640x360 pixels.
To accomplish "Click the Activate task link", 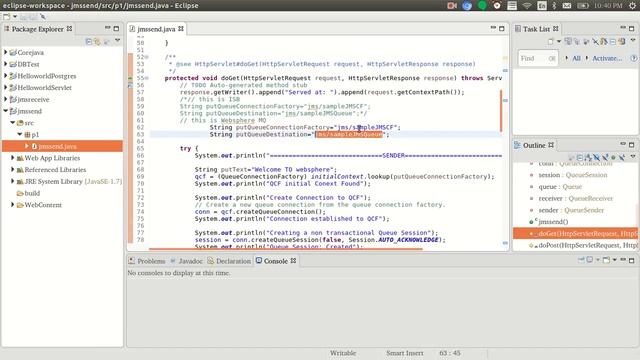I will click(x=607, y=58).
